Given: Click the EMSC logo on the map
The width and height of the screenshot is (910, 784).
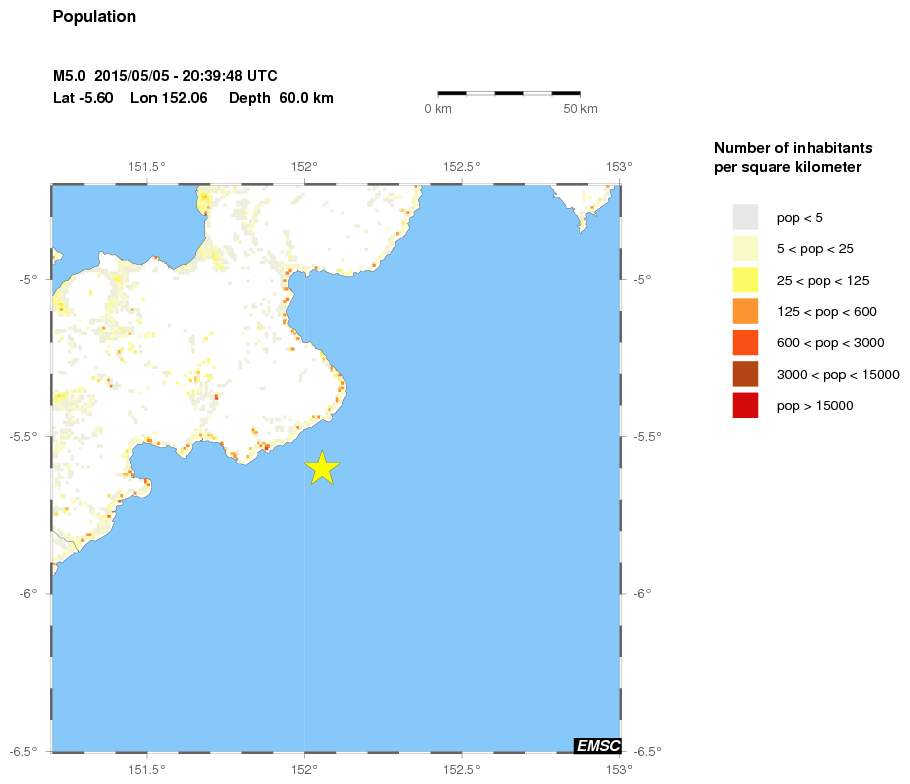Looking at the screenshot, I should click(598, 745).
